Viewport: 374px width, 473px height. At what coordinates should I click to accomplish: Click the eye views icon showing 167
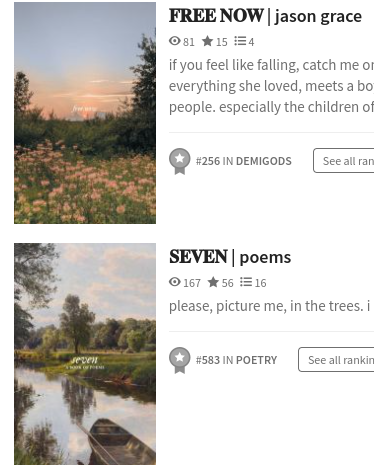(x=174, y=282)
